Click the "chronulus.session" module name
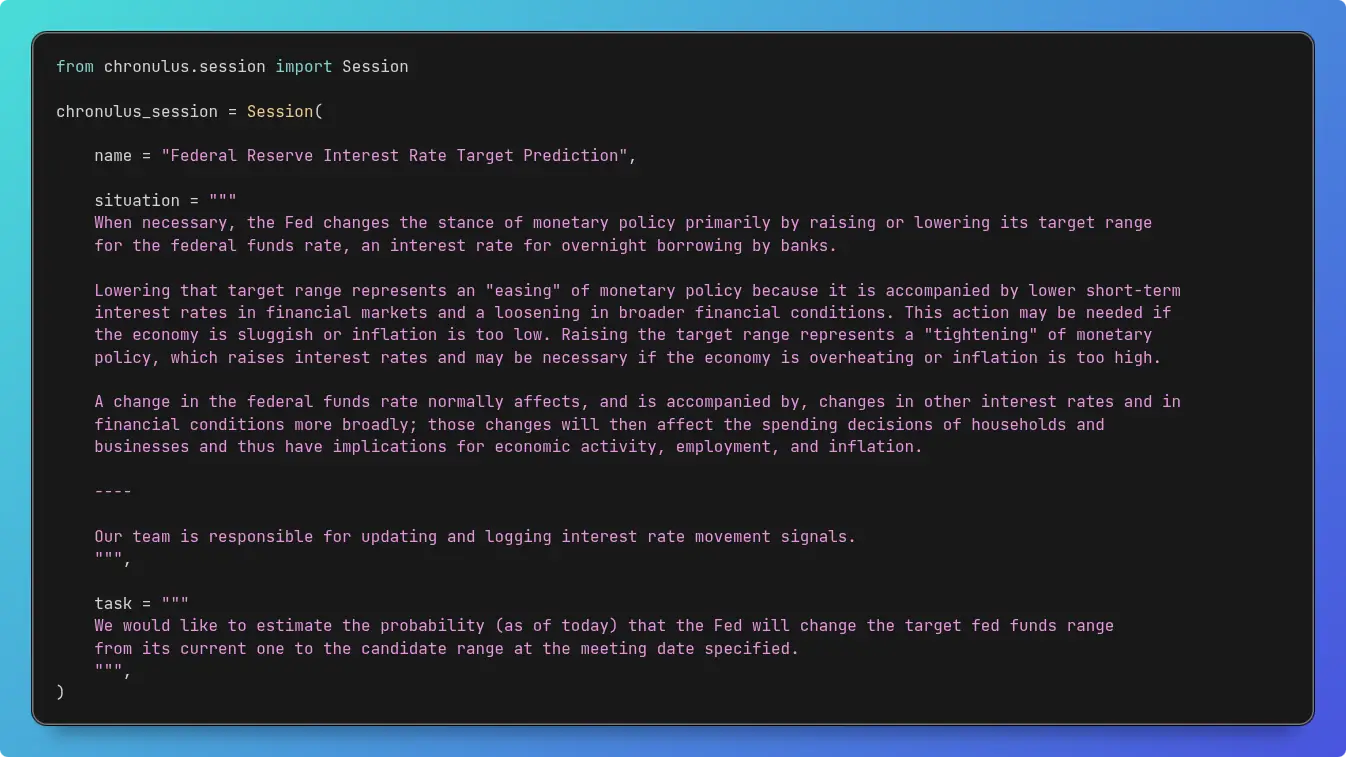Screen dimensions: 1346x757 [185, 67]
